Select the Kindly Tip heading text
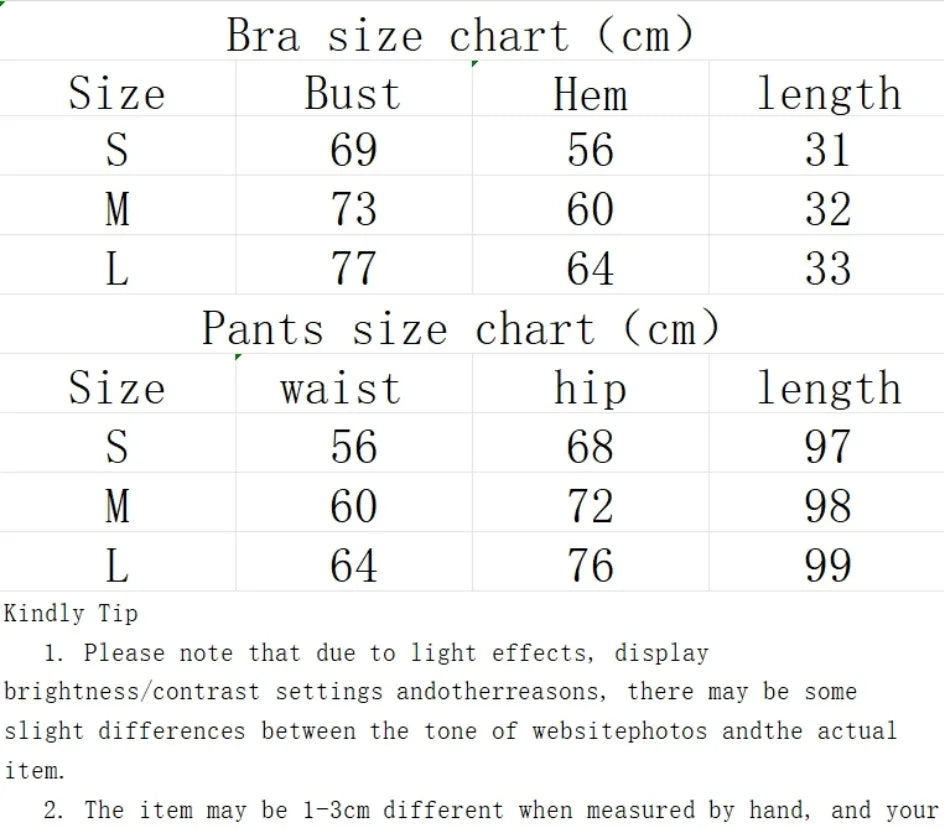Viewport: 944px width, 828px height. 71,613
